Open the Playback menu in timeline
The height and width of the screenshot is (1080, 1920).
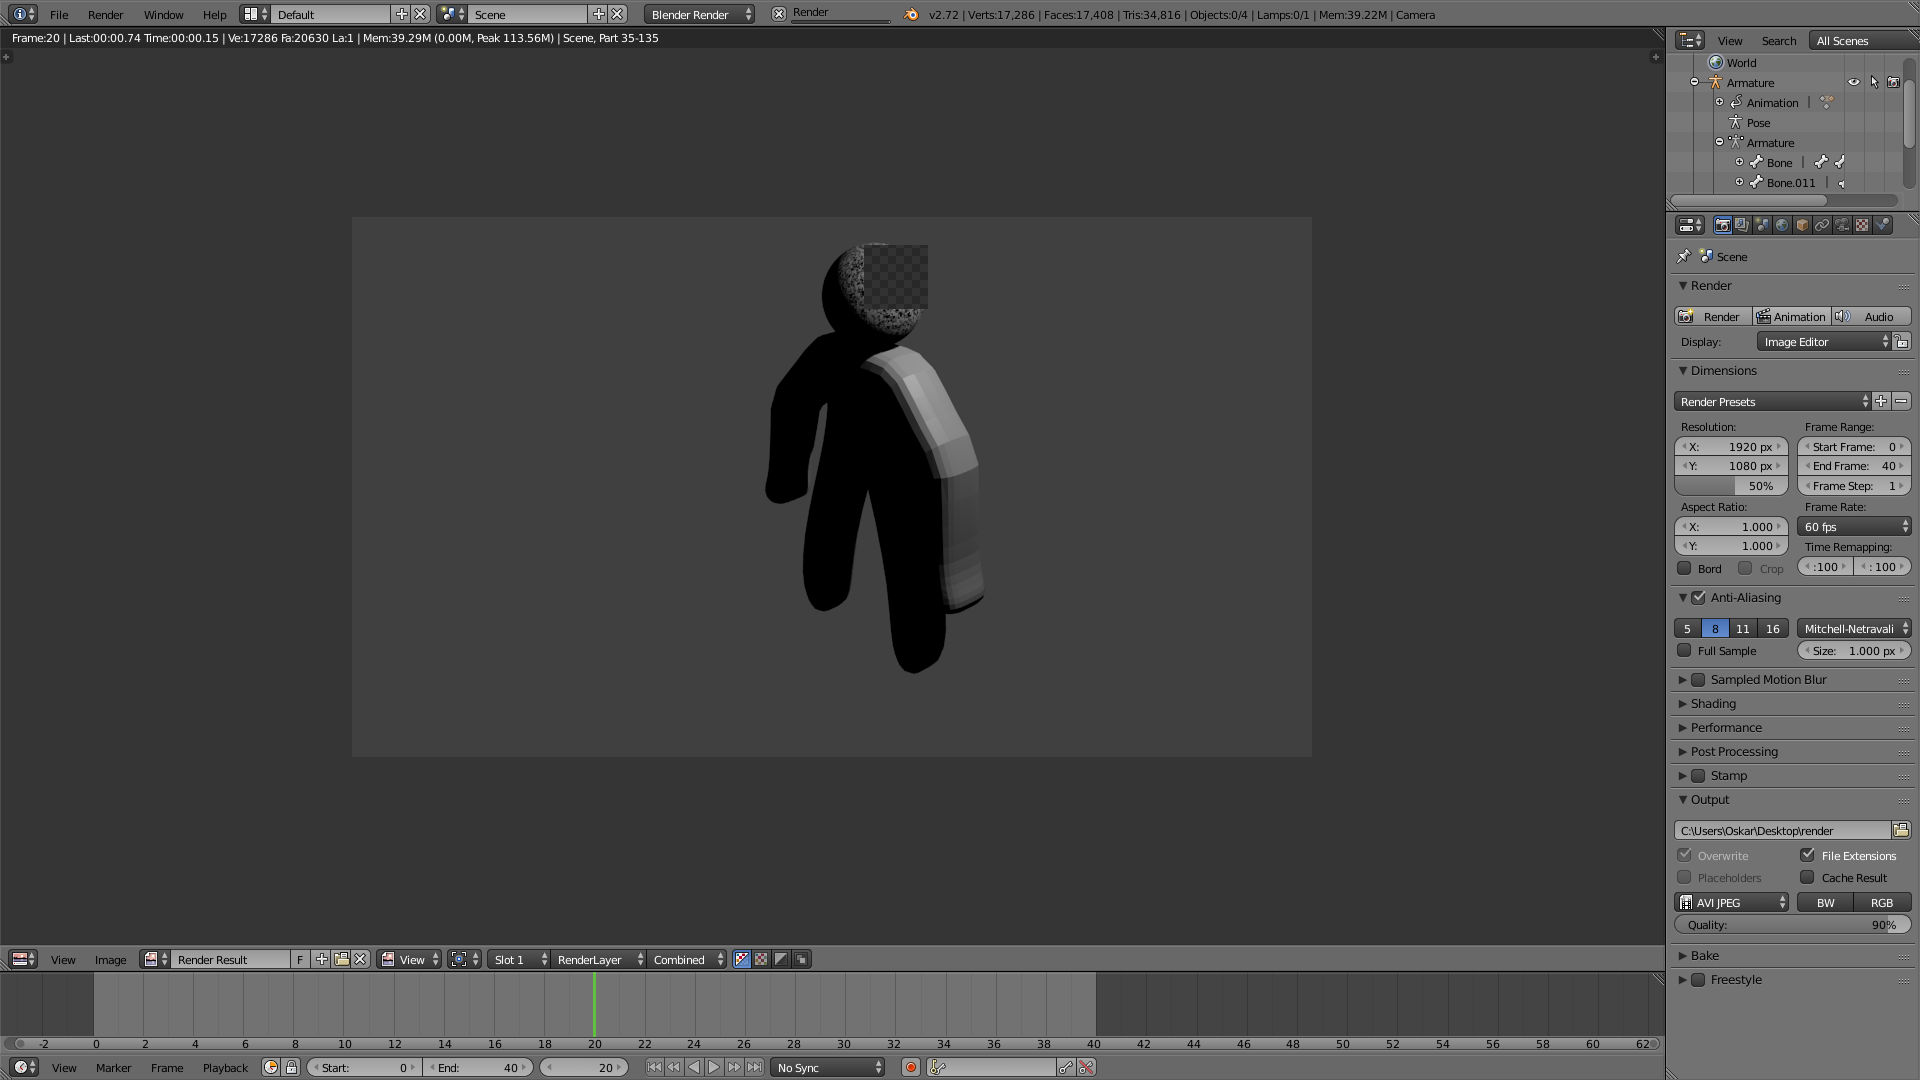(x=225, y=1068)
